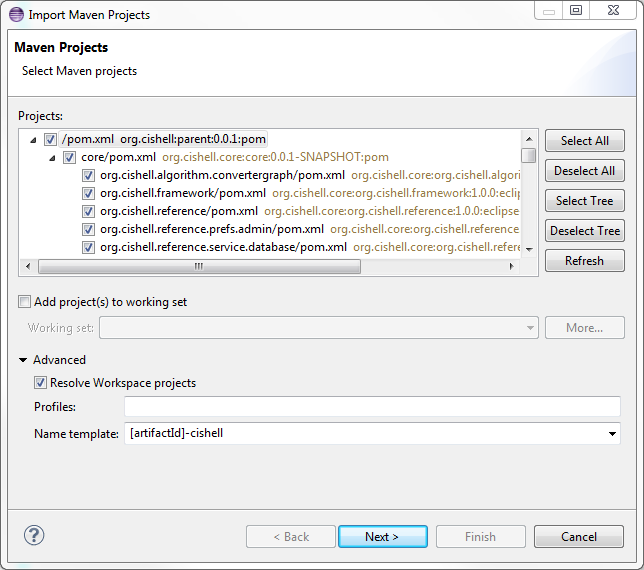Open the Name template dropdown
This screenshot has height=570, width=644.
point(612,434)
